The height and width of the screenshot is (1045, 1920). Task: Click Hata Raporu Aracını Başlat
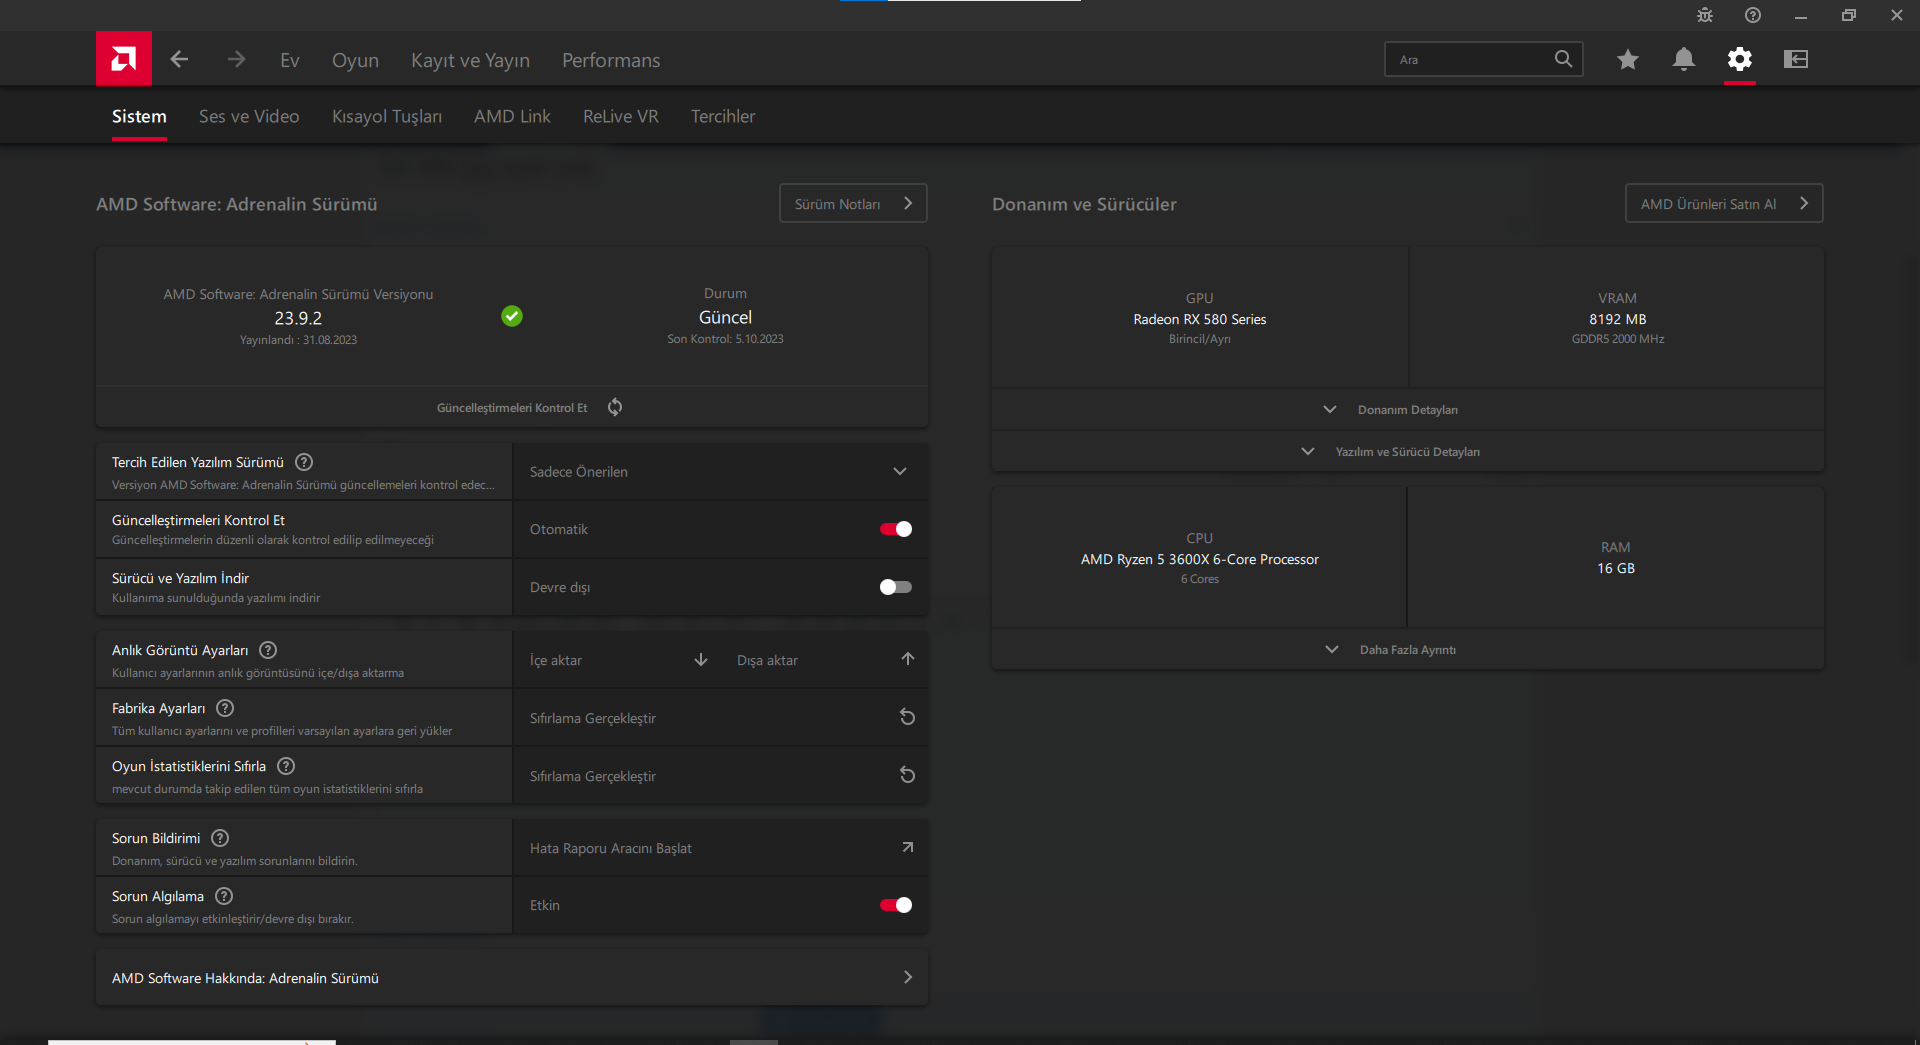click(611, 848)
